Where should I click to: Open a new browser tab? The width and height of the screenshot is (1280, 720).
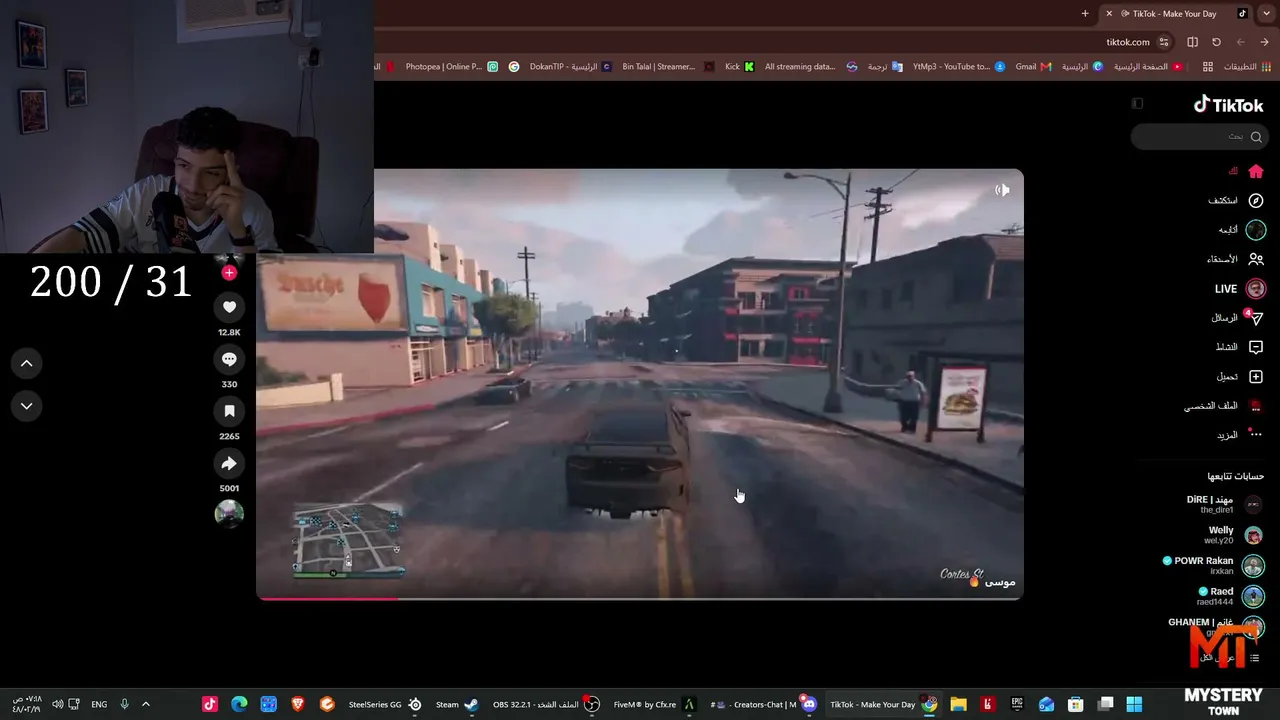pos(1085,13)
